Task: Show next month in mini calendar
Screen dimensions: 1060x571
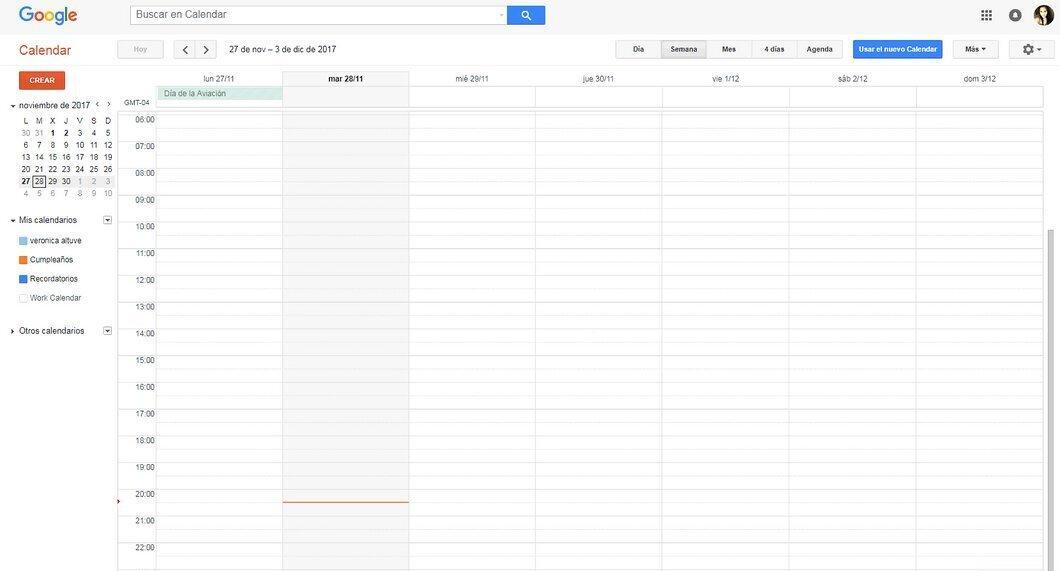Action: 108,105
